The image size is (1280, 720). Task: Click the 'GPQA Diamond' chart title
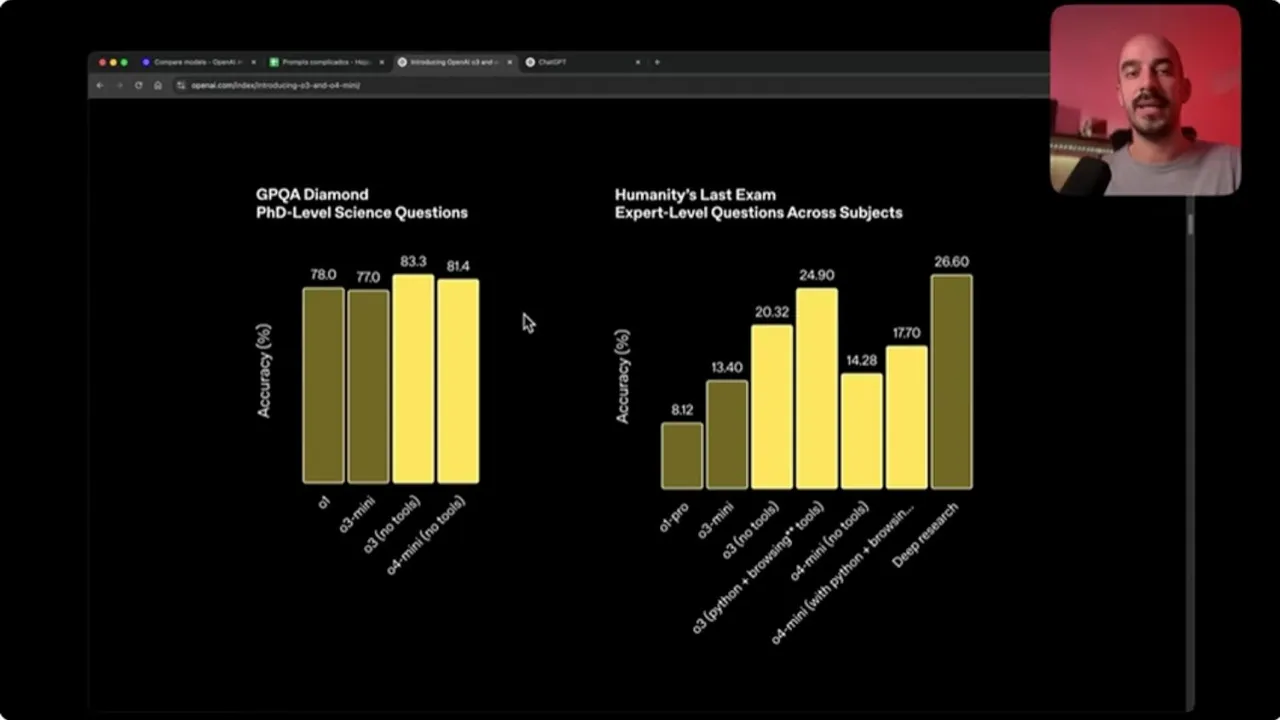[x=312, y=194]
